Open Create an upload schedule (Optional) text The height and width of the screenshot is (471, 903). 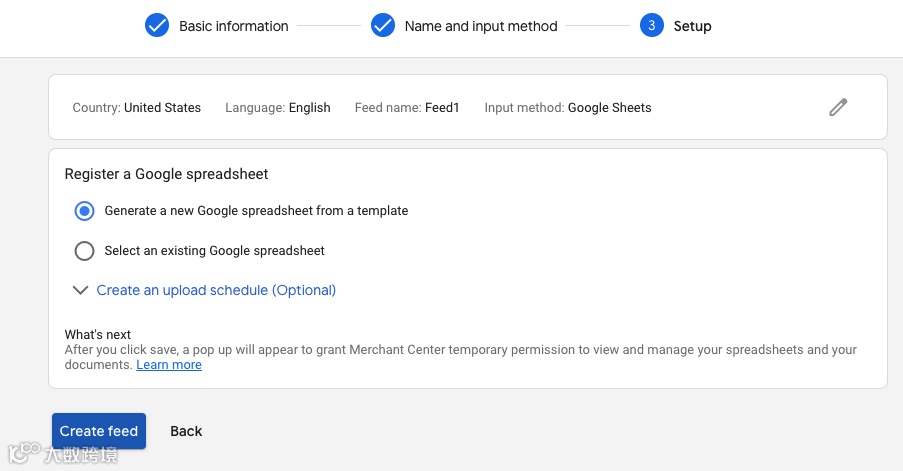point(216,291)
